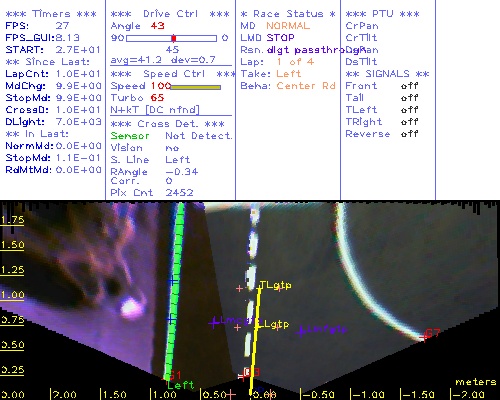Click the LMD STOP status text
This screenshot has width=500, height=400.
click(267, 38)
